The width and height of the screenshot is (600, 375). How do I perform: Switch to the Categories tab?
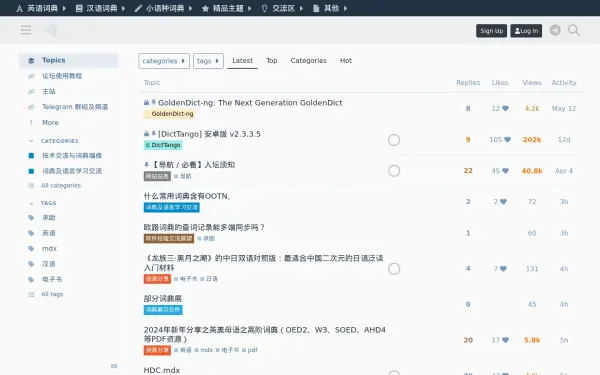308,61
